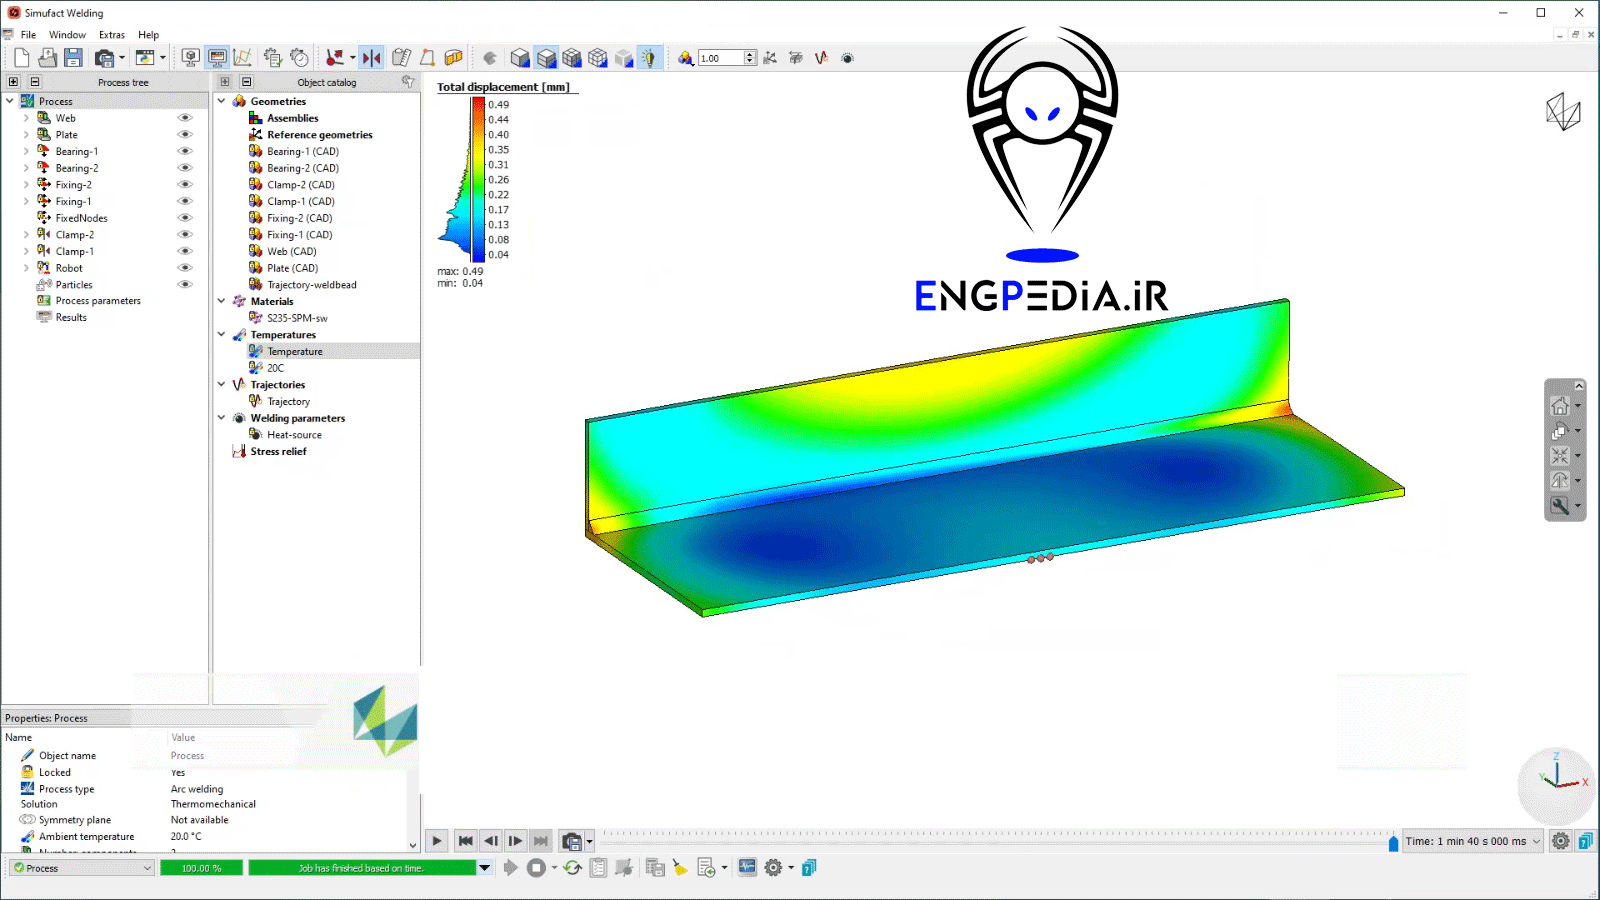Switch to the results view monitor icon
This screenshot has height=900, width=1600.
(216, 58)
